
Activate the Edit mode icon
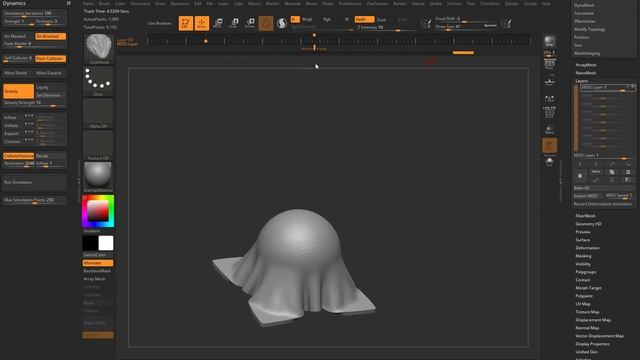pos(186,23)
